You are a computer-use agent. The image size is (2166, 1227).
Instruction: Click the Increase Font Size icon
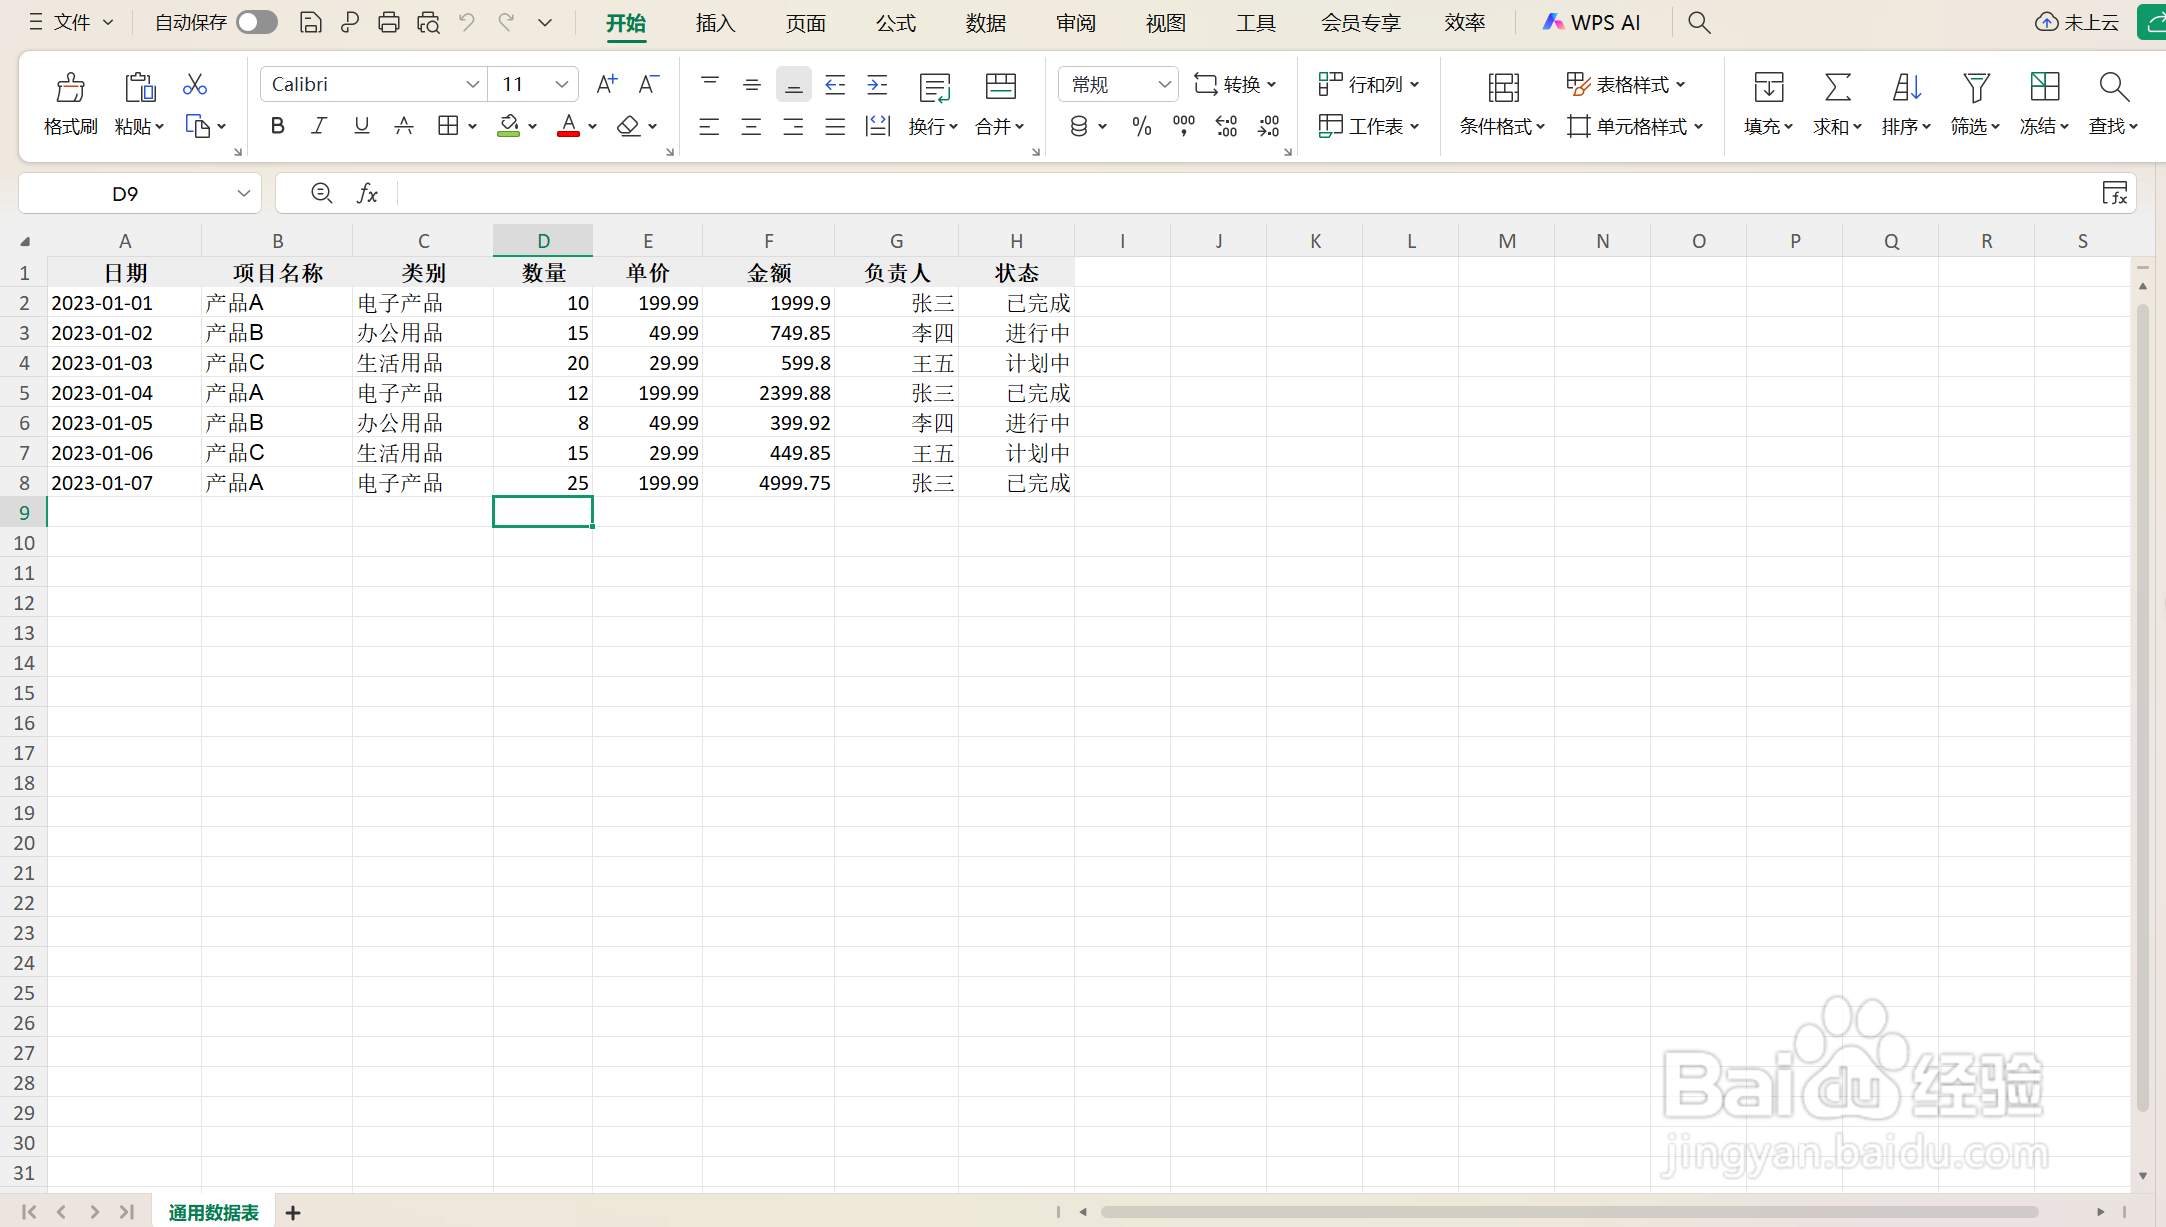coord(606,85)
